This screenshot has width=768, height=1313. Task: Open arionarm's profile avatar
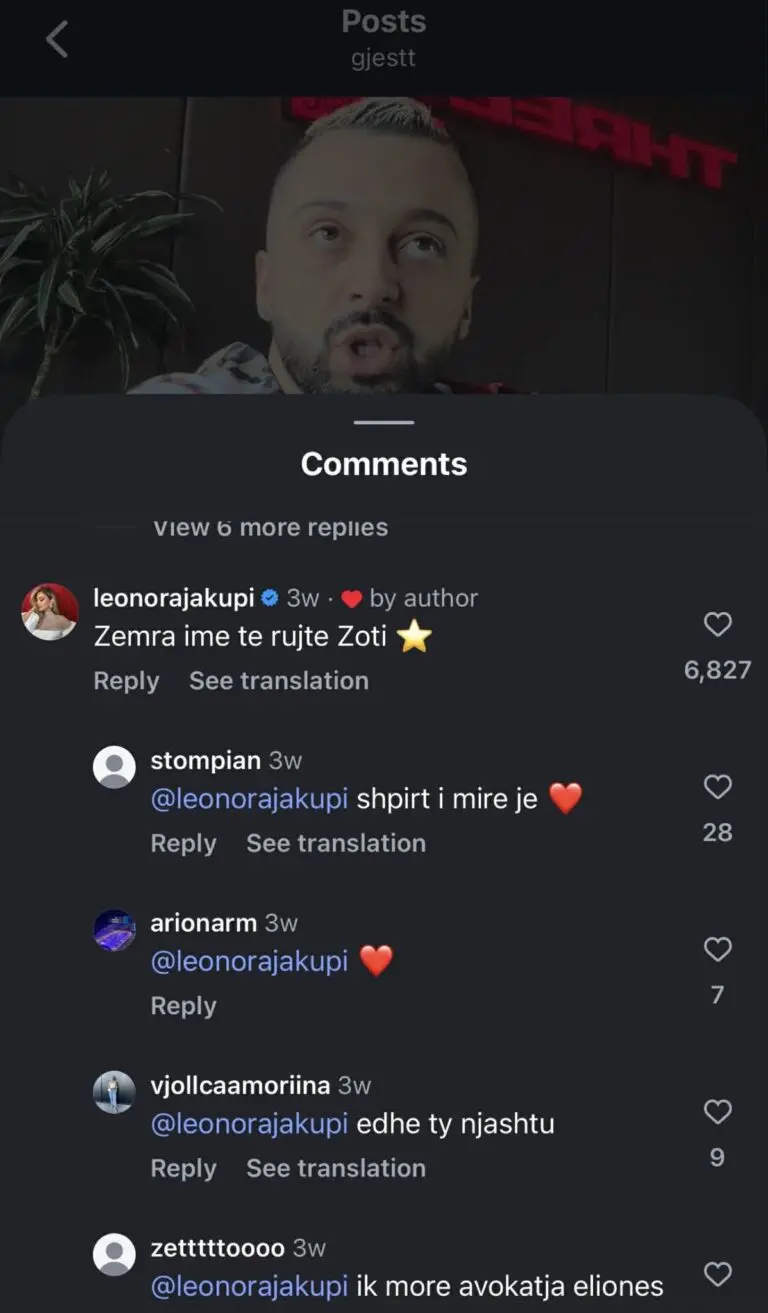[114, 930]
